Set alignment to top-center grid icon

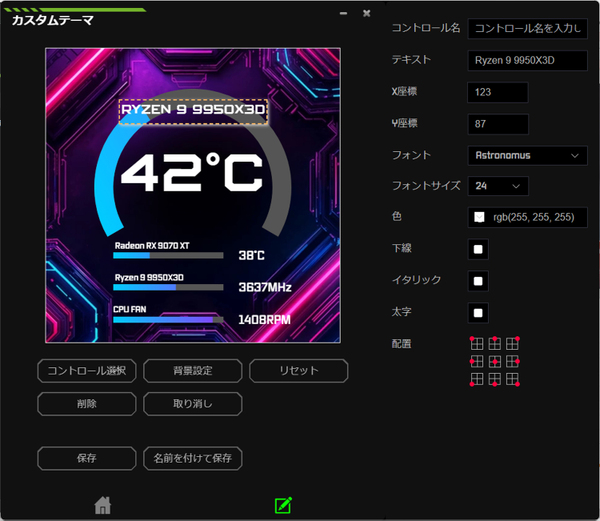coord(494,343)
